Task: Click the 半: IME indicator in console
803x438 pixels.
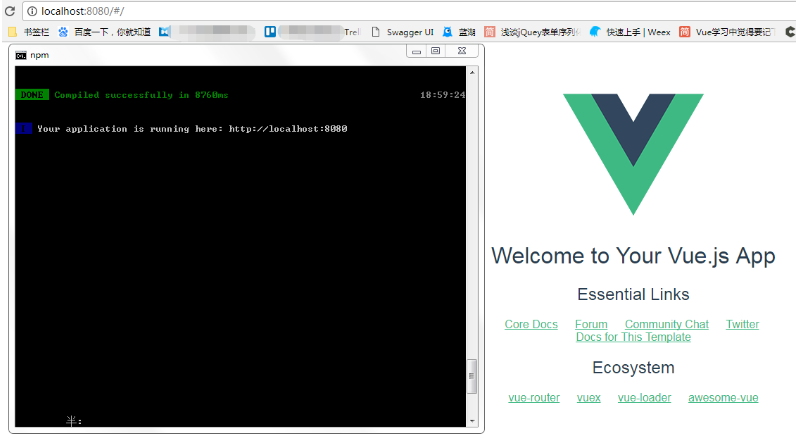Action: (x=74, y=421)
